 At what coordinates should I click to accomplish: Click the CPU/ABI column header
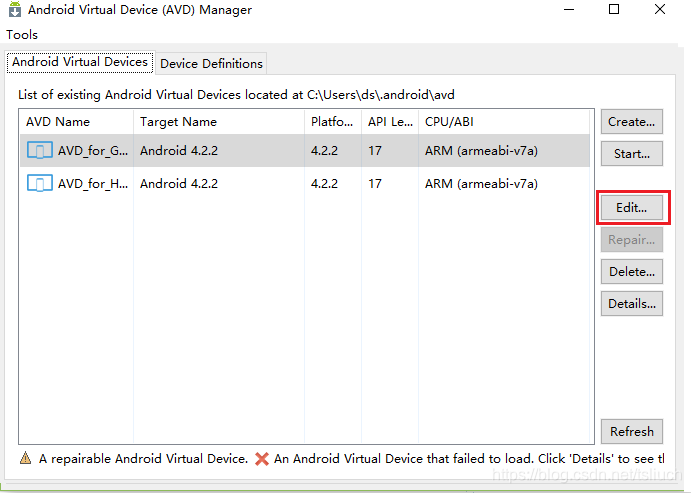tap(504, 122)
